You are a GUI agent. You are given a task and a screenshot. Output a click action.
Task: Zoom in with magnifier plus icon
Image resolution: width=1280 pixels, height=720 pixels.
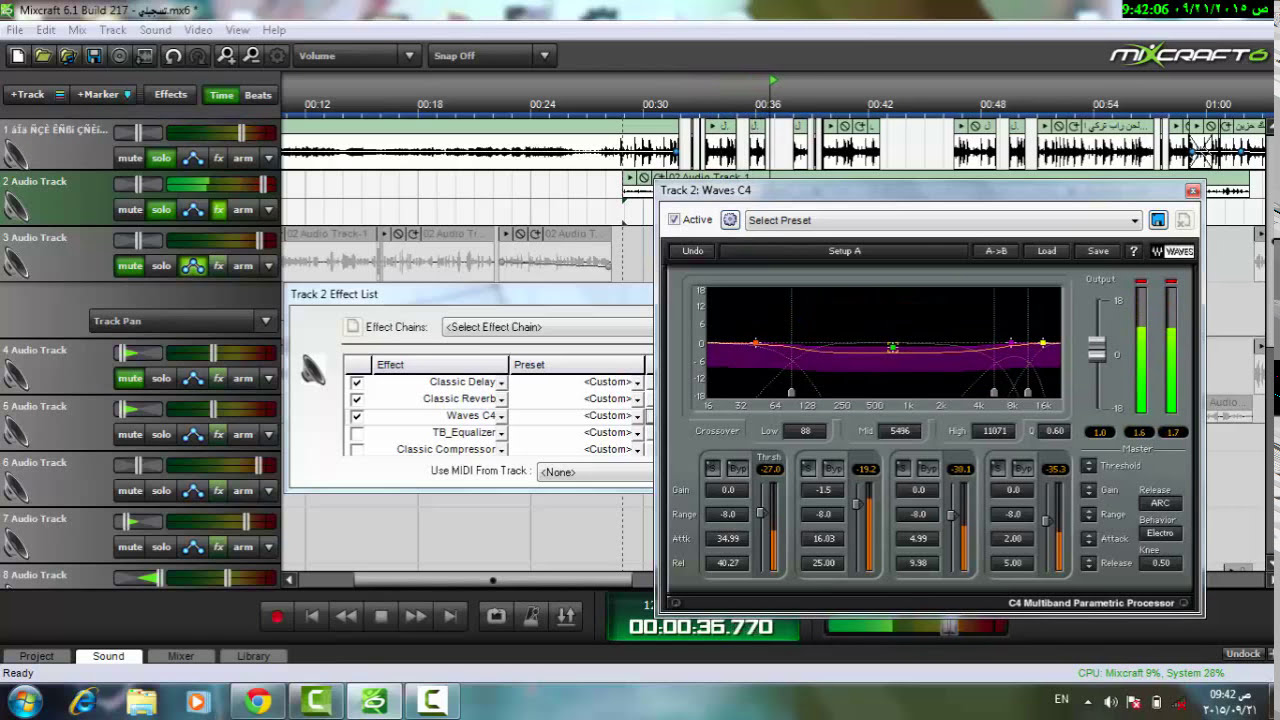pos(227,56)
